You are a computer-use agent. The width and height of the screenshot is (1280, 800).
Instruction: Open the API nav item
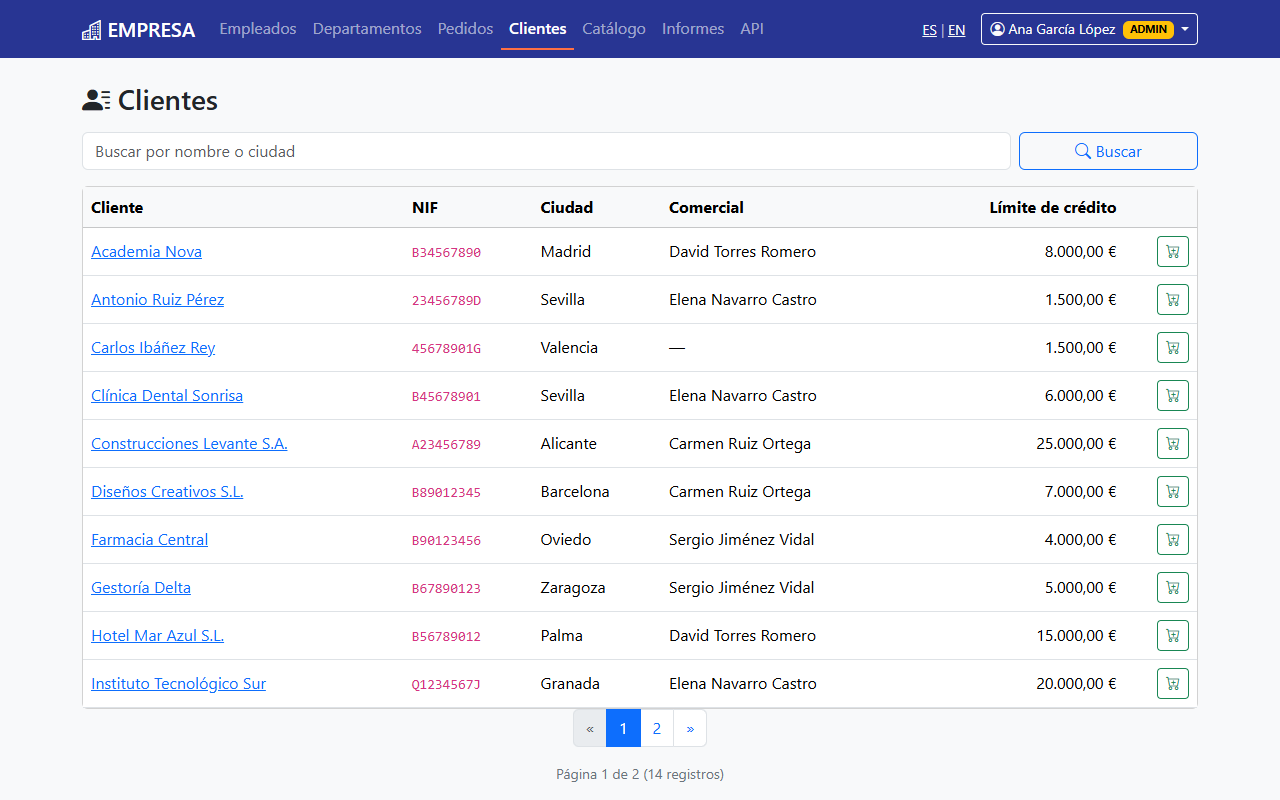[x=752, y=29]
